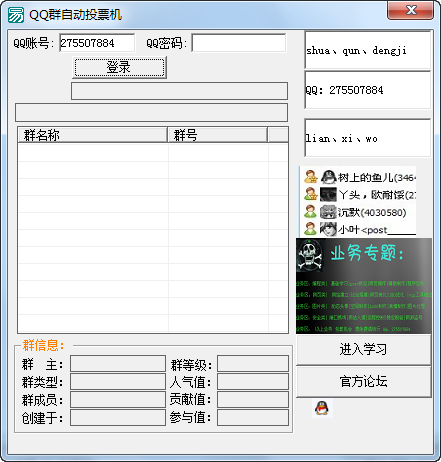Click the 群号 column header
This screenshot has width=441, height=462.
pyautogui.click(x=218, y=135)
